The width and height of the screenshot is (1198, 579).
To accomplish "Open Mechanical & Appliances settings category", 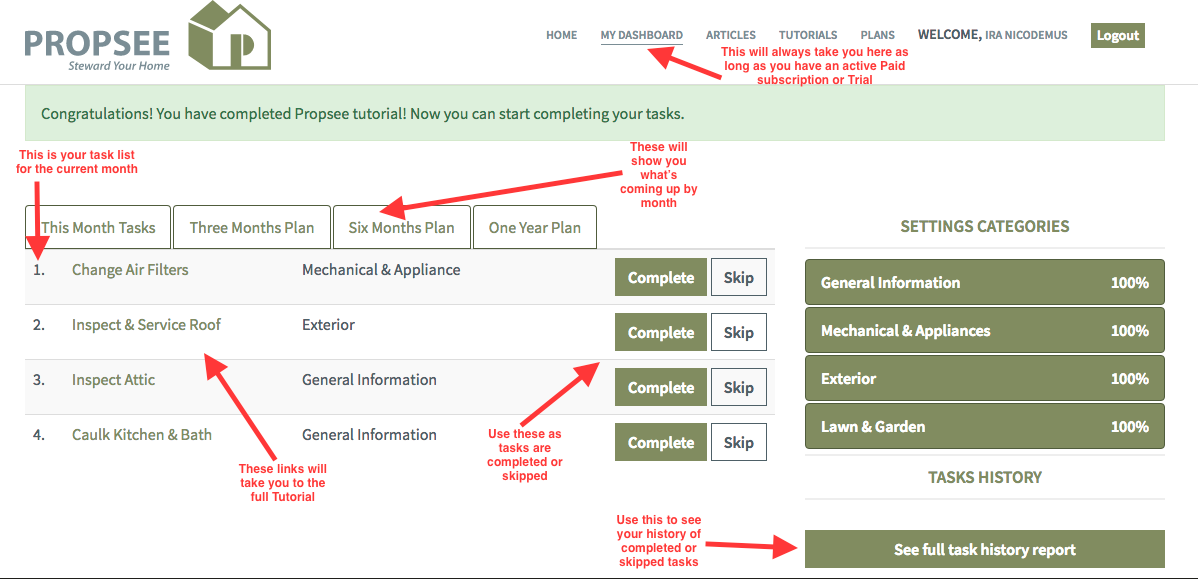I will [x=985, y=331].
